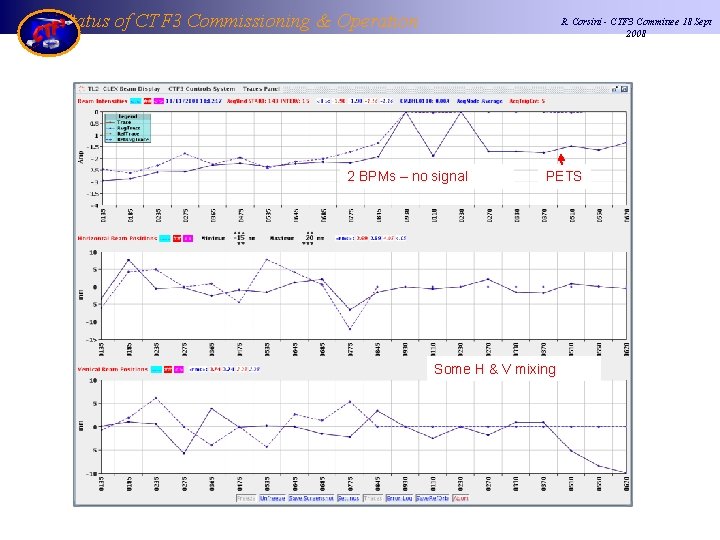Click the red Alarm button
Screen dimensions: 720x540
[x=461, y=498]
